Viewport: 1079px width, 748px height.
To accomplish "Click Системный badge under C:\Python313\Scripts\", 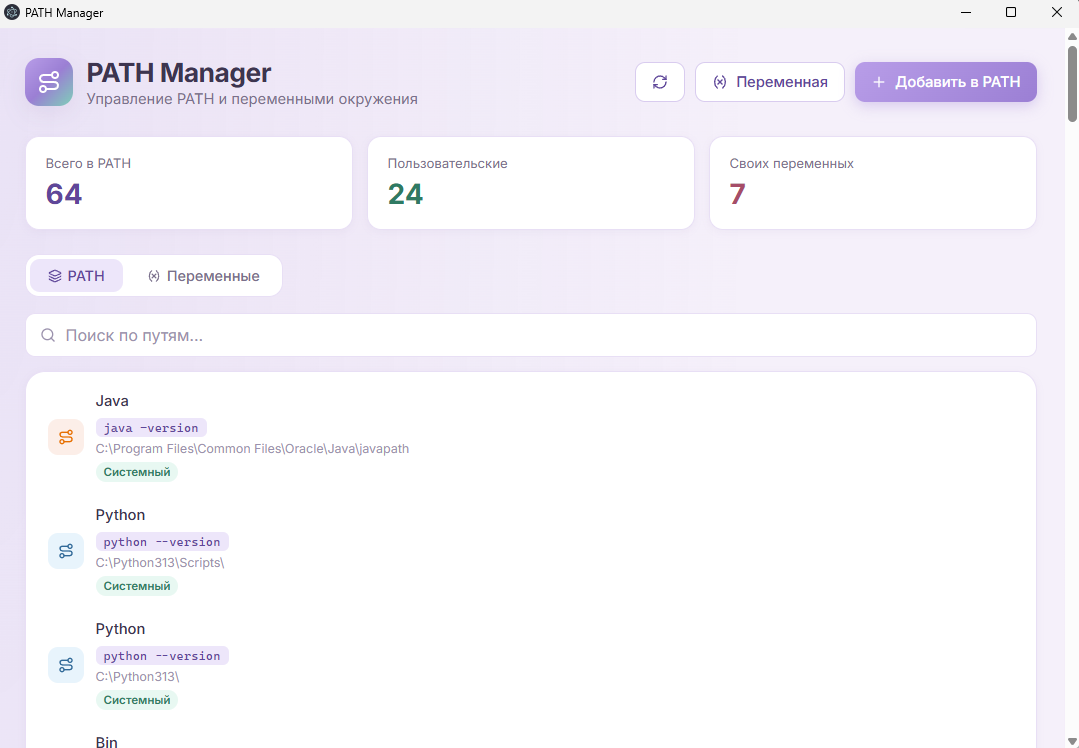I will point(137,586).
